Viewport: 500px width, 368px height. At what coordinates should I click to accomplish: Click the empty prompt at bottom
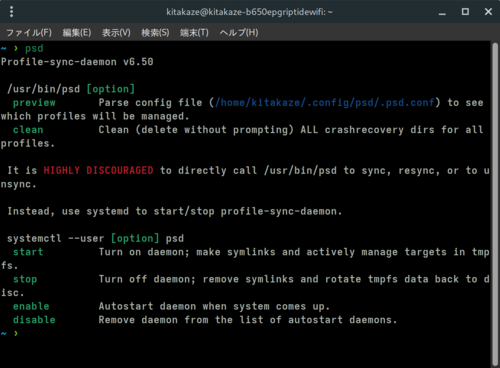click(x=9, y=333)
